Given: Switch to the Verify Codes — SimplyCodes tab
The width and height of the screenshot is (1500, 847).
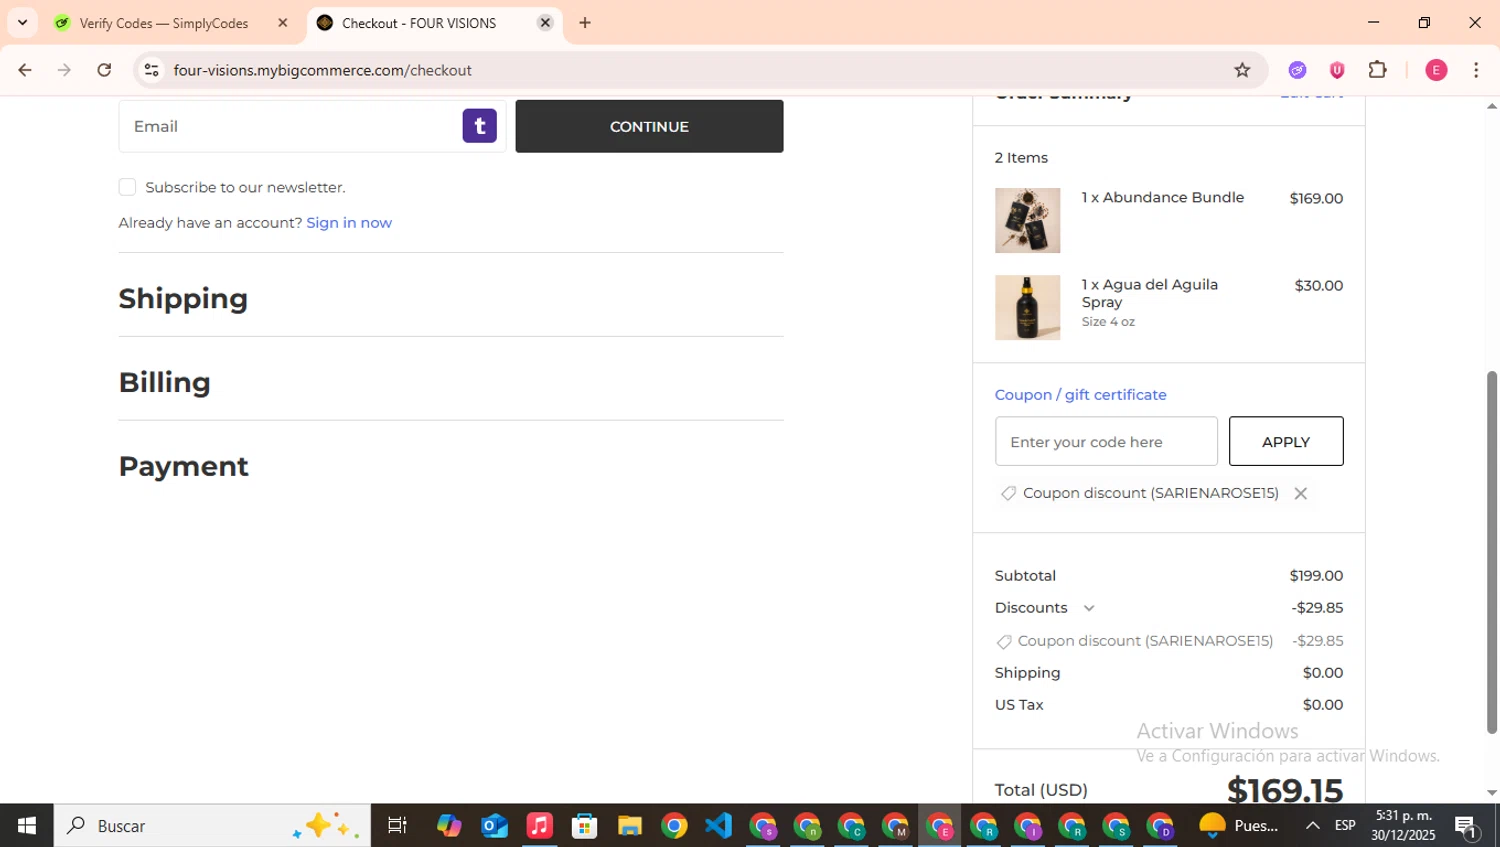Looking at the screenshot, I should (170, 23).
